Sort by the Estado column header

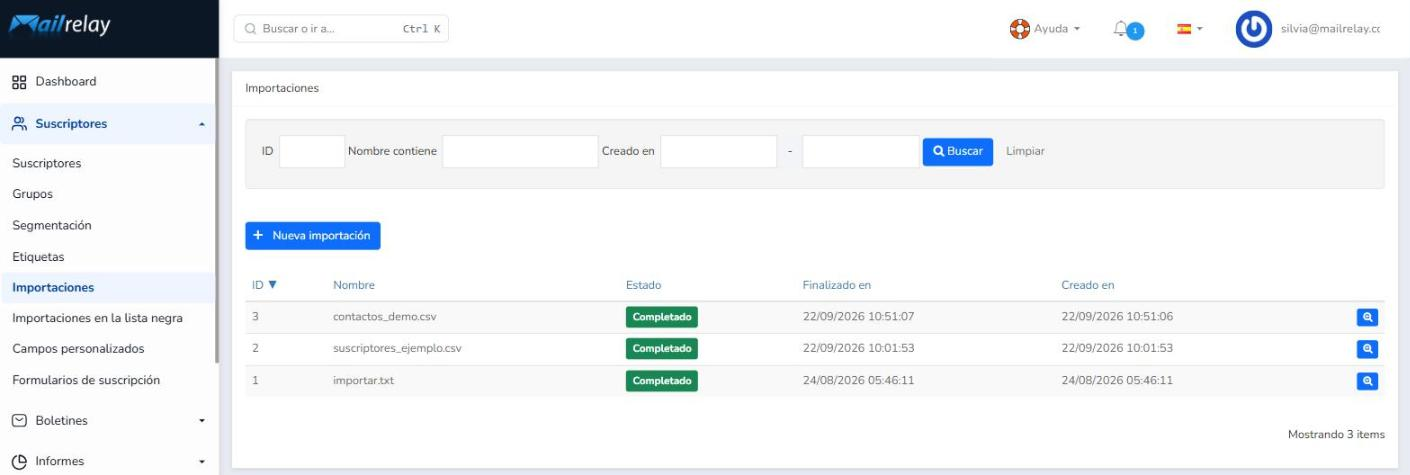point(643,285)
